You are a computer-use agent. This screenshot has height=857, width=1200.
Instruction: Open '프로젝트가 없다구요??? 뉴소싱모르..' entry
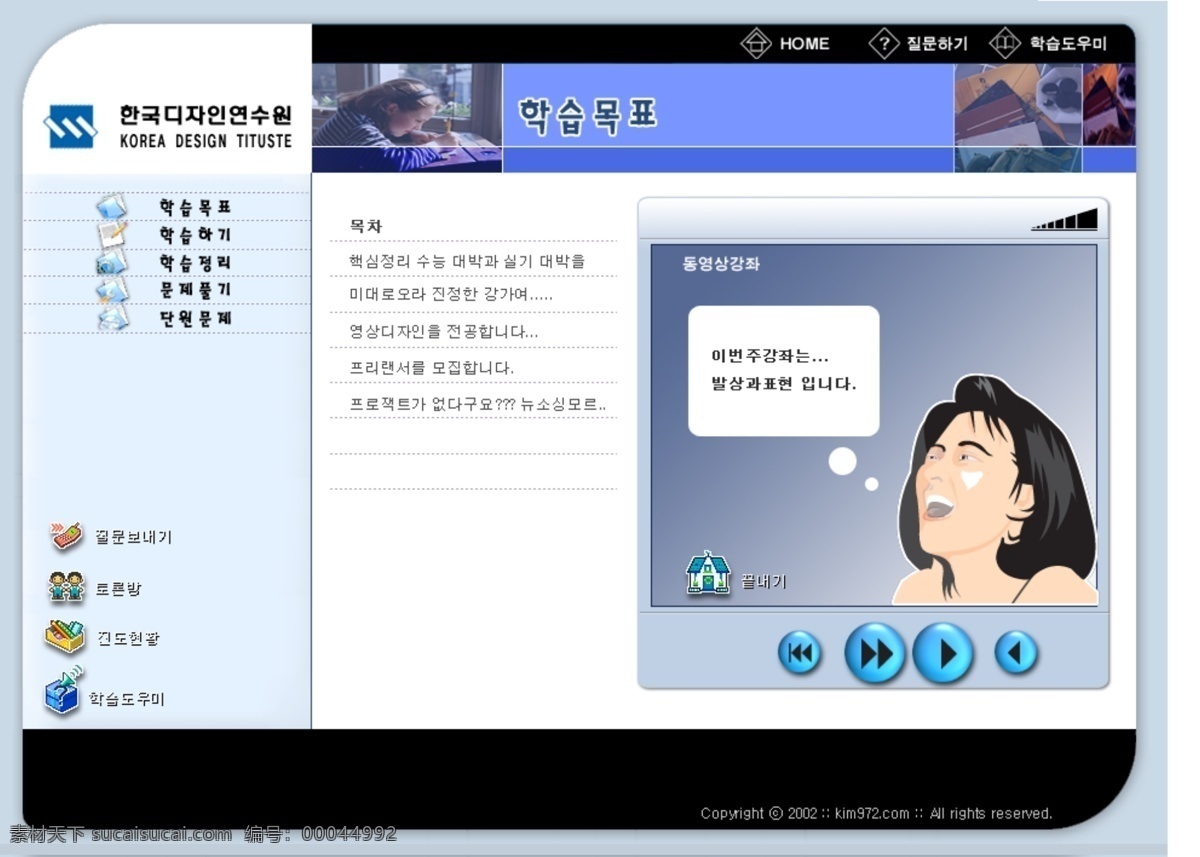[x=478, y=404]
